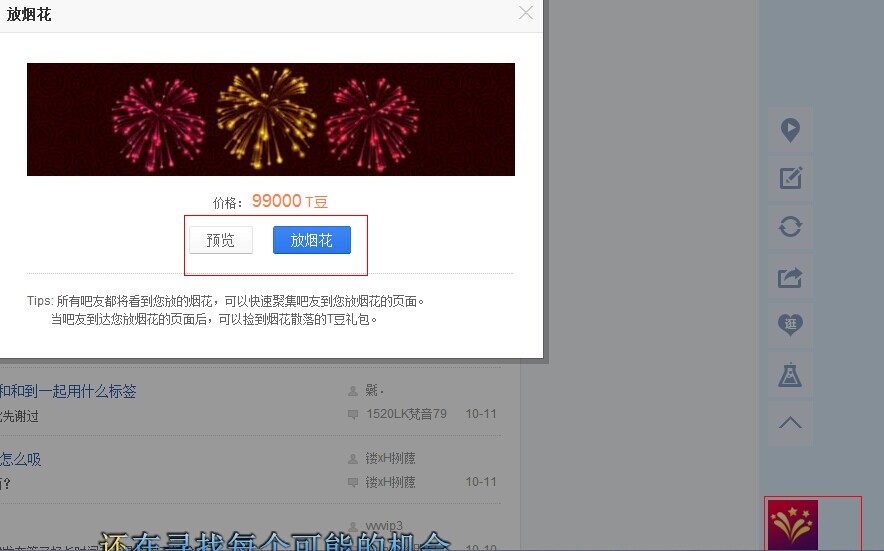The height and width of the screenshot is (551, 884).
Task: Close the 放烟花 dialog
Action: pos(525,13)
